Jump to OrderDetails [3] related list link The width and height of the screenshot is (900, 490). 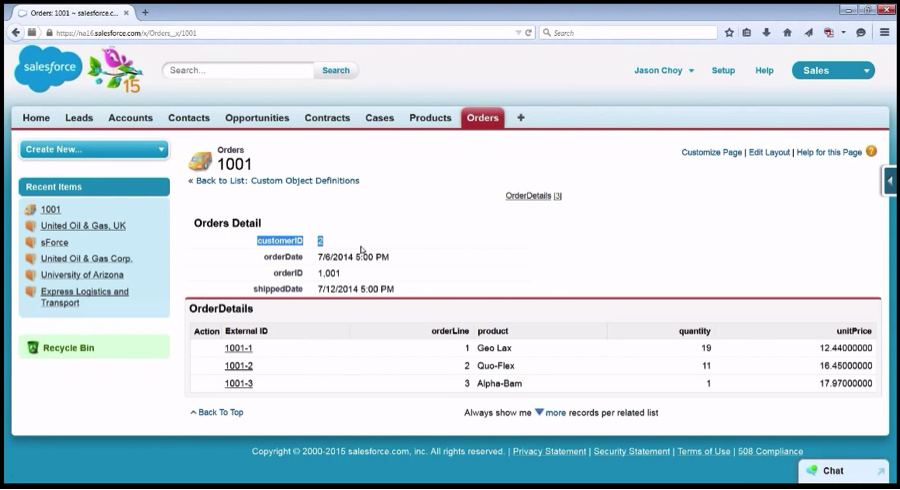tap(533, 196)
